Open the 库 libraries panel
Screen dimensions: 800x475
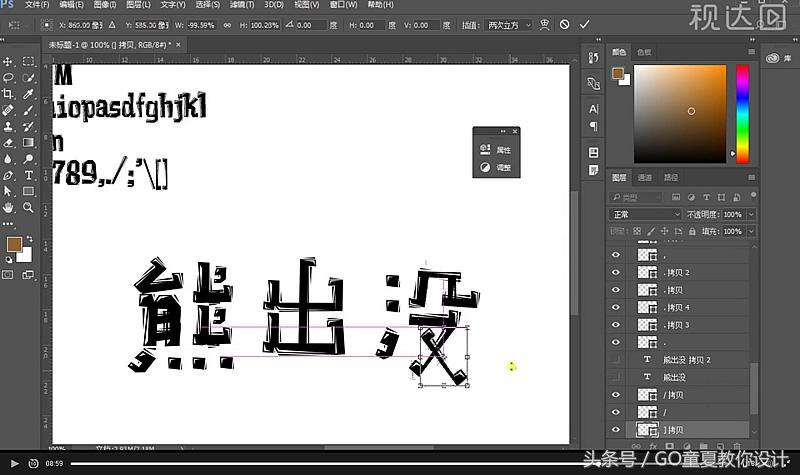[779, 59]
